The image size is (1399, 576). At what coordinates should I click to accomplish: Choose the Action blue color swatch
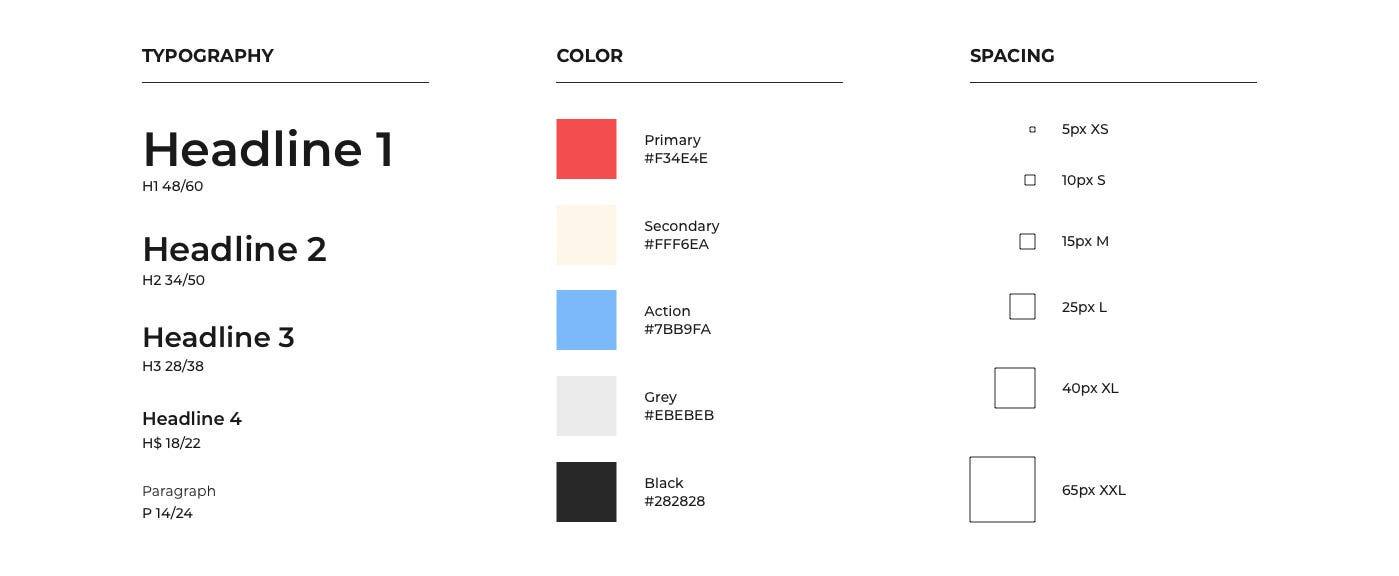pos(586,320)
